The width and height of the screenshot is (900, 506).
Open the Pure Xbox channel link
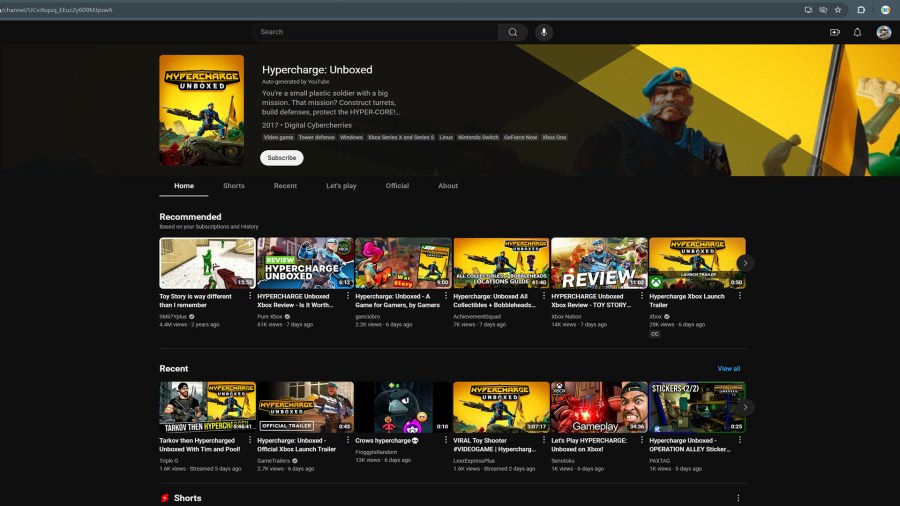270,317
